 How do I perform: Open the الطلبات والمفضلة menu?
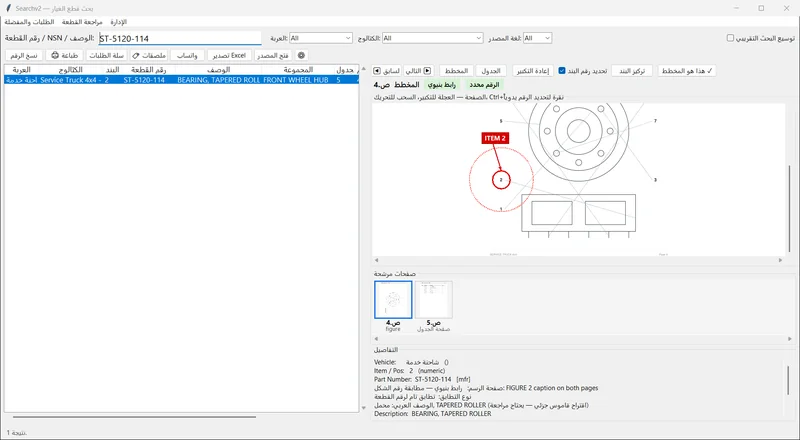coord(30,22)
